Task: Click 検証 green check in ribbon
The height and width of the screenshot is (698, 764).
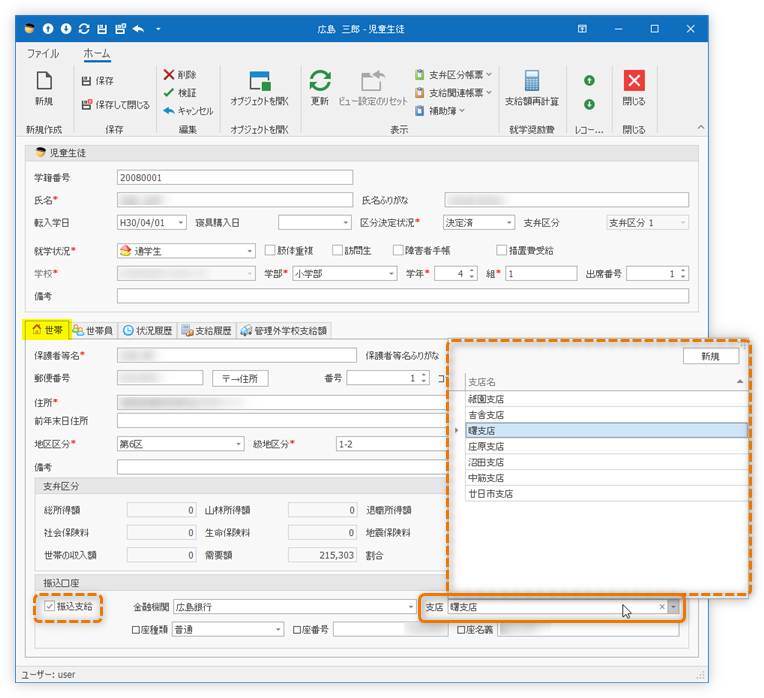Action: pos(180,93)
